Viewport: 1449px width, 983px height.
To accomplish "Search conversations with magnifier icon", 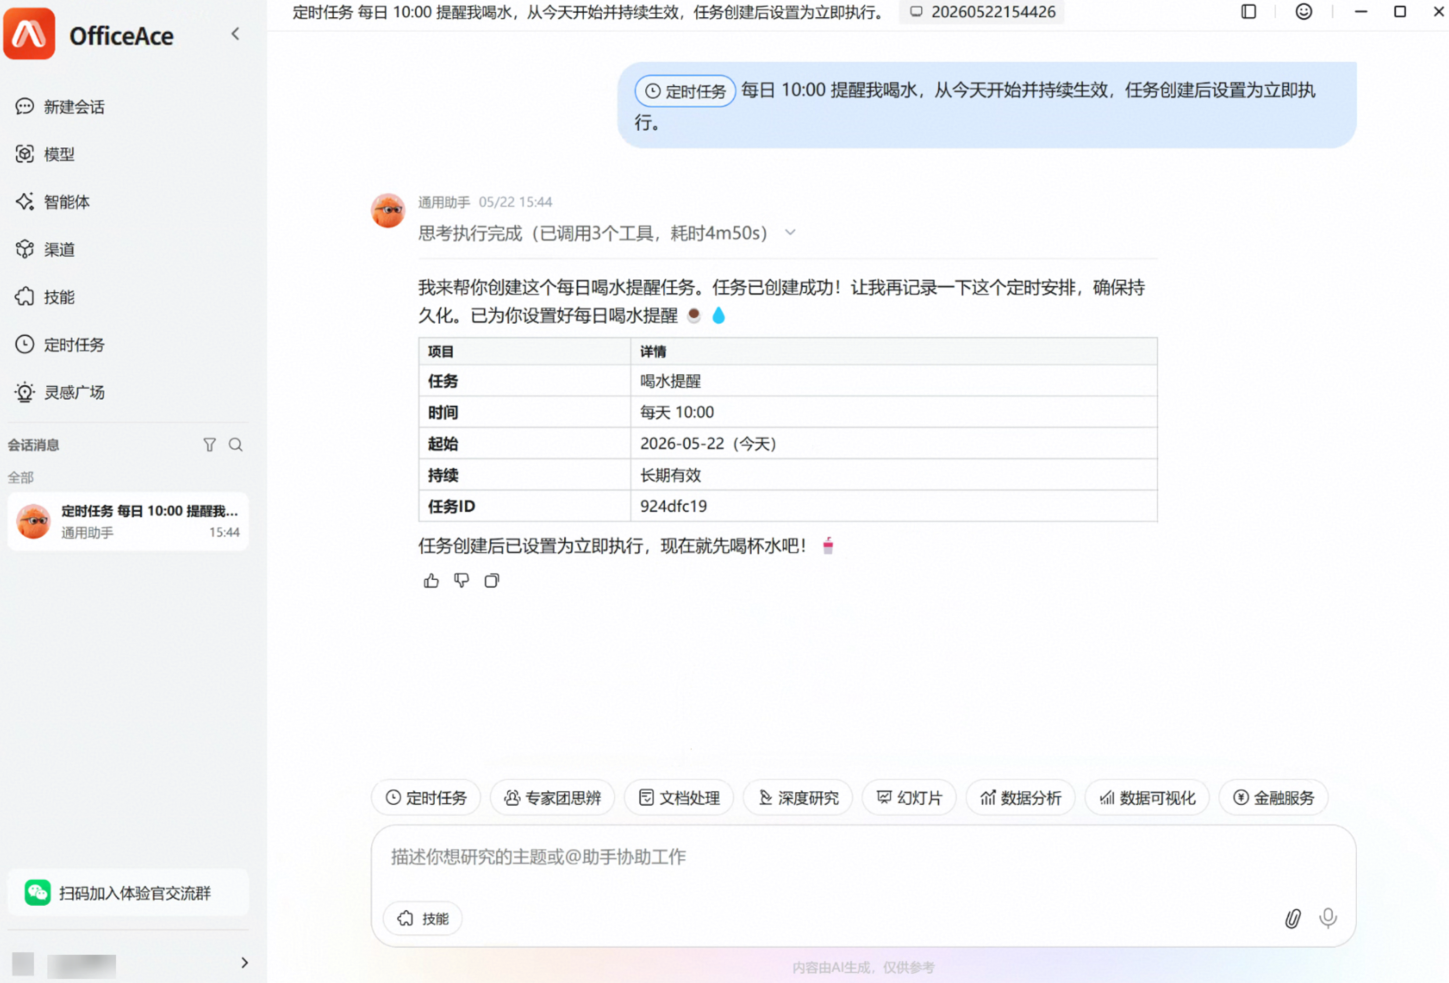I will point(236,445).
